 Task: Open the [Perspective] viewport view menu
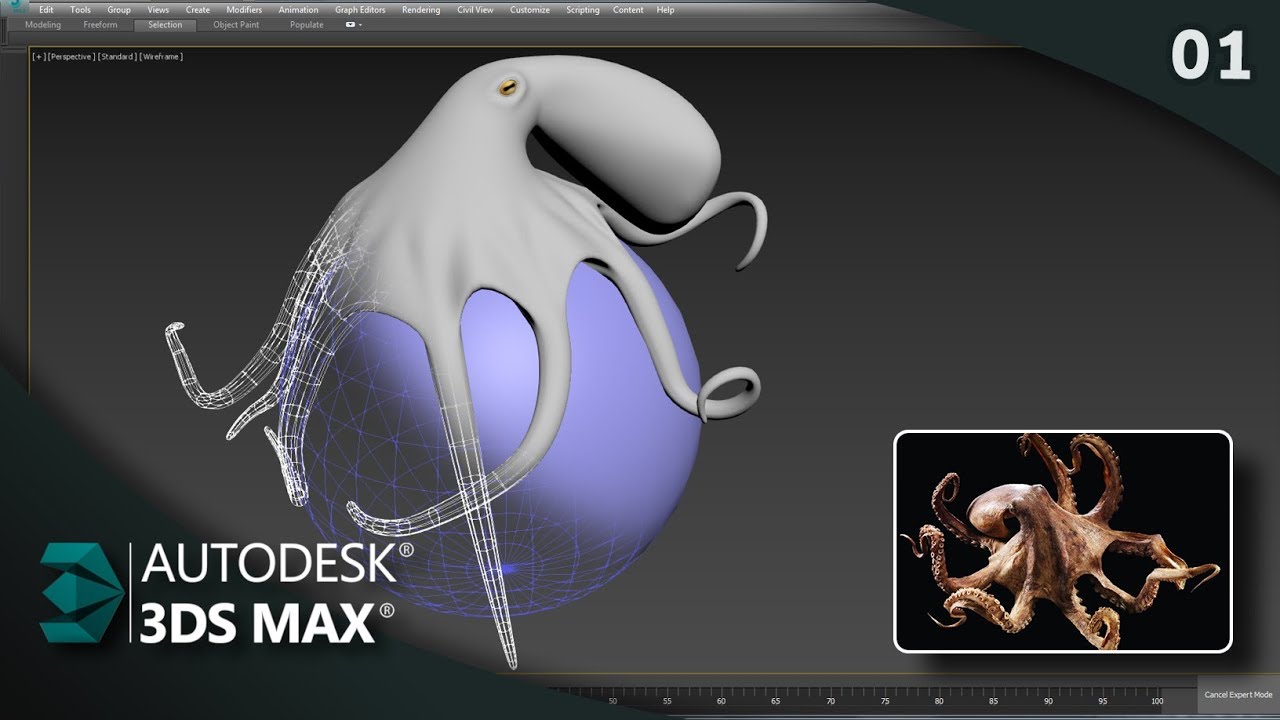pos(72,57)
